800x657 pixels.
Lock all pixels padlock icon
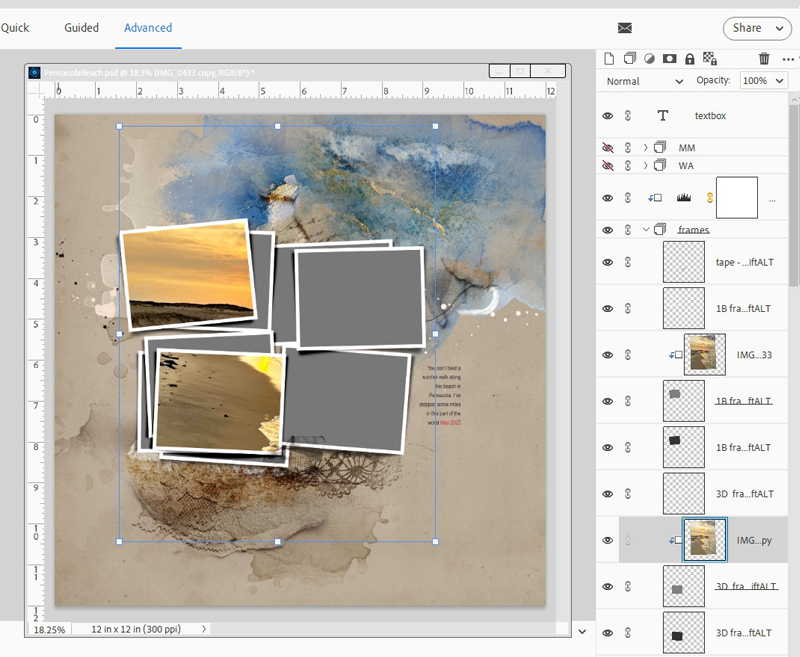(x=690, y=59)
